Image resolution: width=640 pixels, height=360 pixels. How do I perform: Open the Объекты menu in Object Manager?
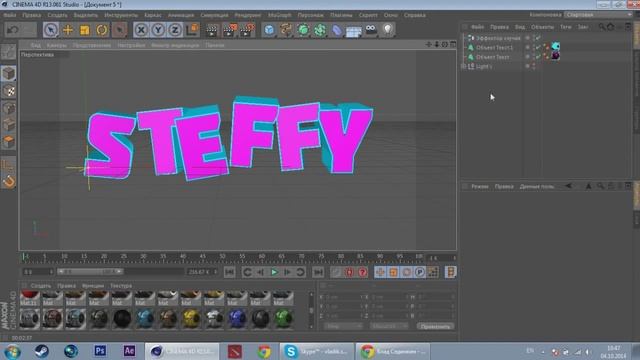click(x=542, y=27)
